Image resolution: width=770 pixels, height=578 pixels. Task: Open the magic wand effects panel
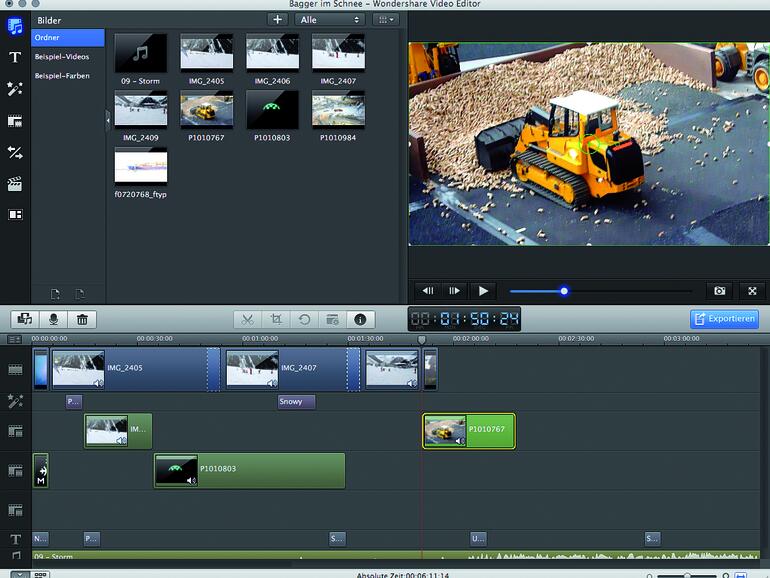[x=15, y=89]
